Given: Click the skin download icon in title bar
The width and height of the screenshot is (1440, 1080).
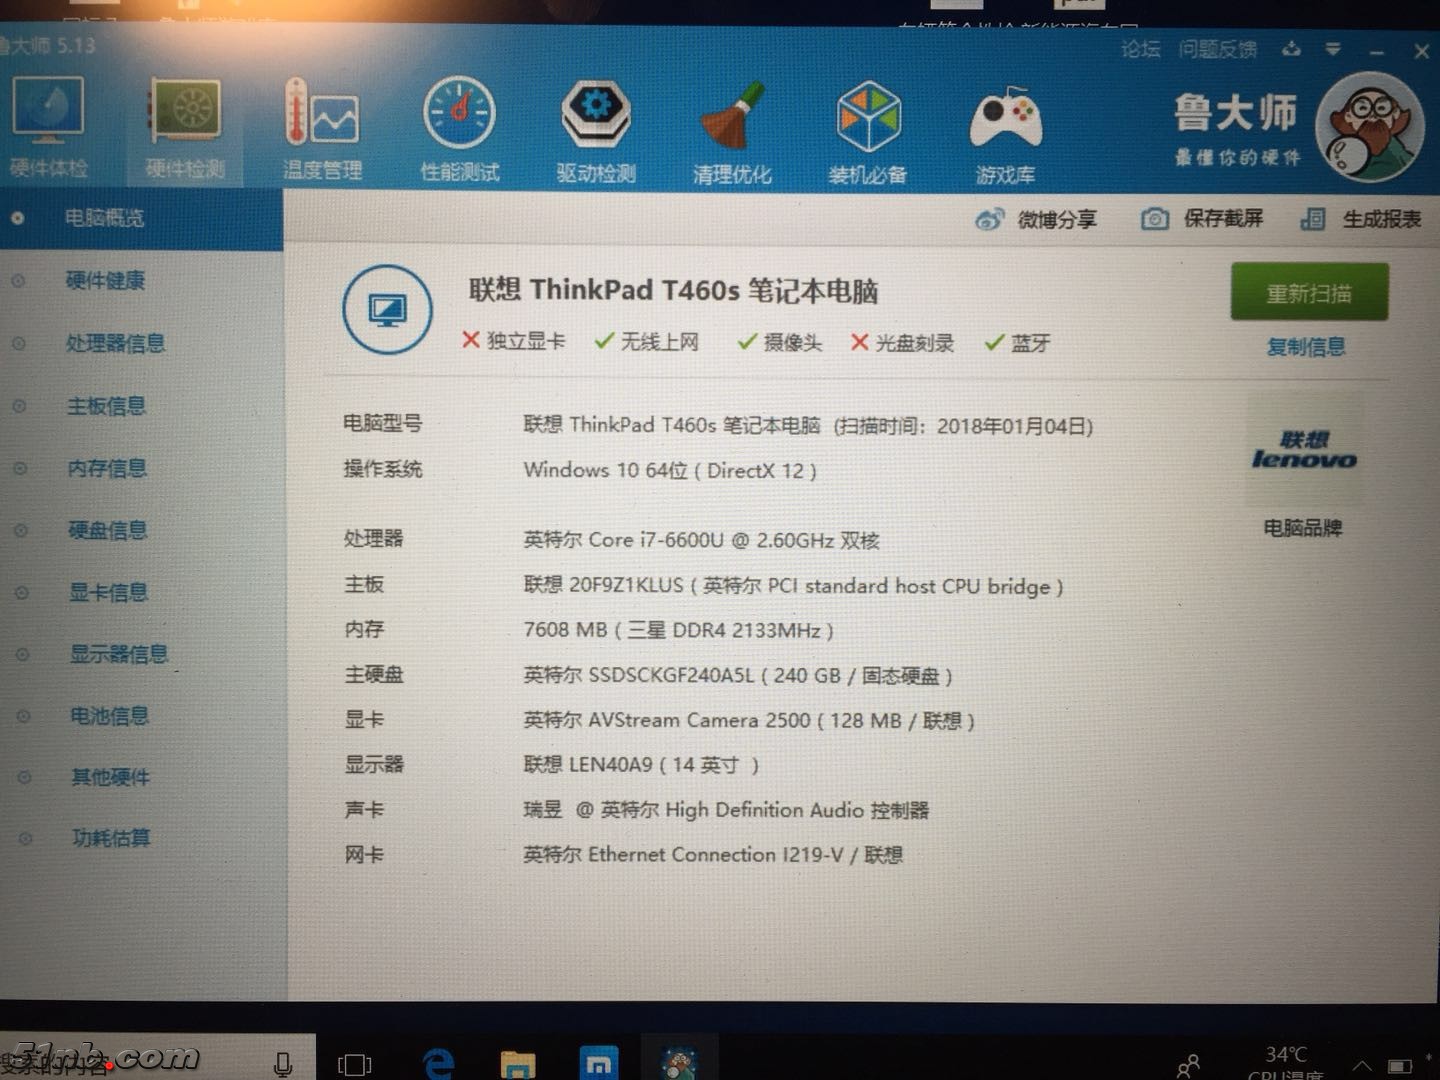Looking at the screenshot, I should (1292, 49).
